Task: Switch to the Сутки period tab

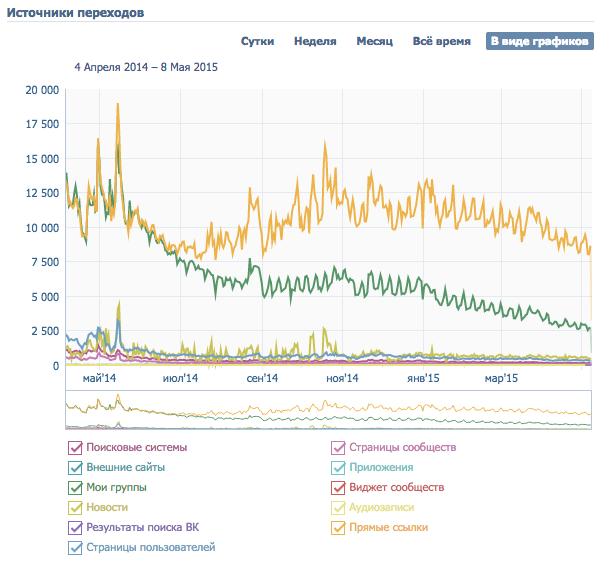Action: pyautogui.click(x=257, y=41)
